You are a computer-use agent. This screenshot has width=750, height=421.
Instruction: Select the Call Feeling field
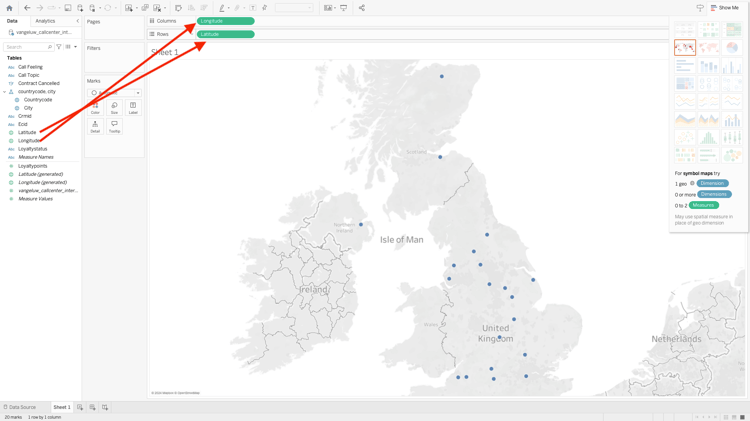pos(30,67)
